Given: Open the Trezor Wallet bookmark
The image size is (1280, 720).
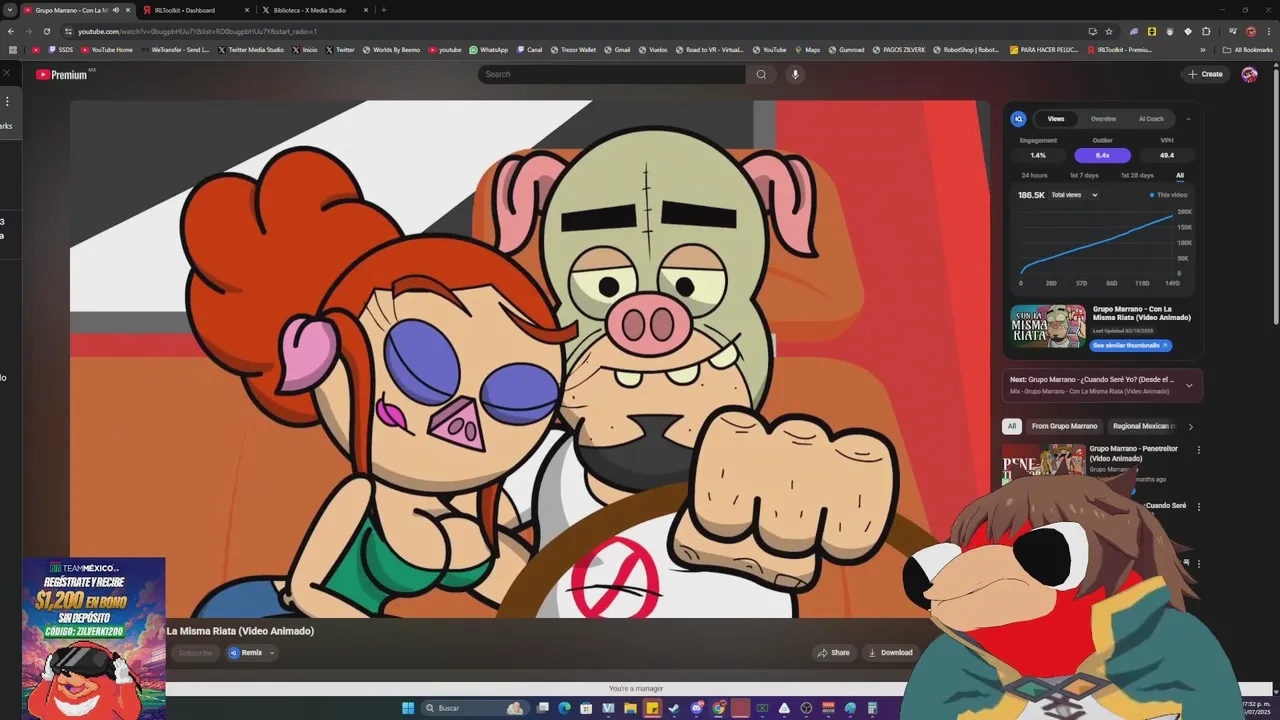Looking at the screenshot, I should pyautogui.click(x=572, y=49).
